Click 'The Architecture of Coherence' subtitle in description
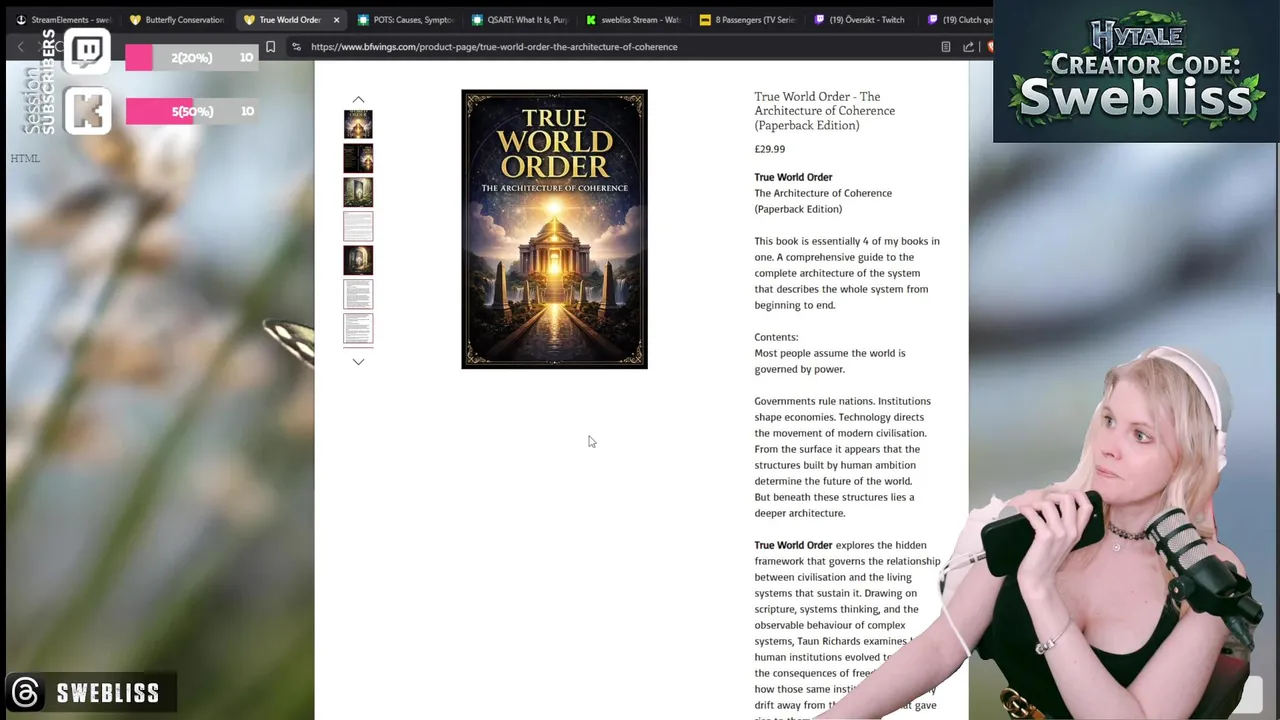 click(823, 193)
